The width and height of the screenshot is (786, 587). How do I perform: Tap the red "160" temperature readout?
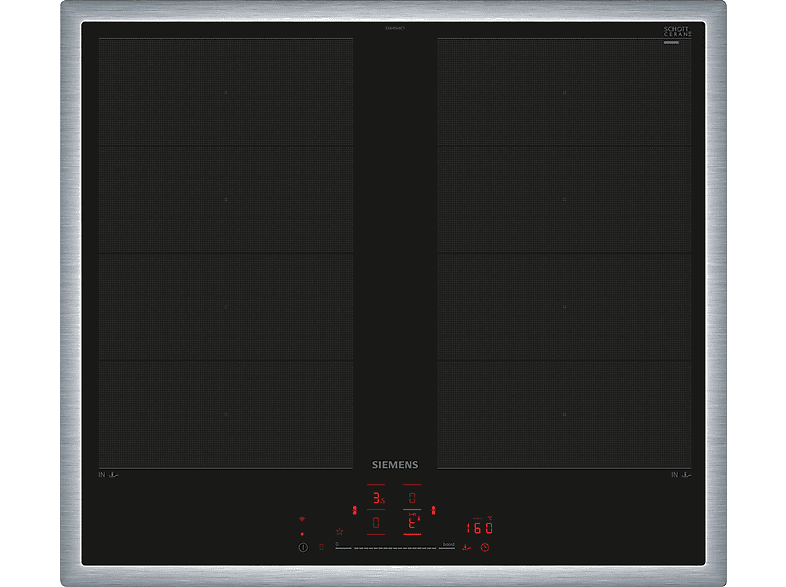click(480, 528)
